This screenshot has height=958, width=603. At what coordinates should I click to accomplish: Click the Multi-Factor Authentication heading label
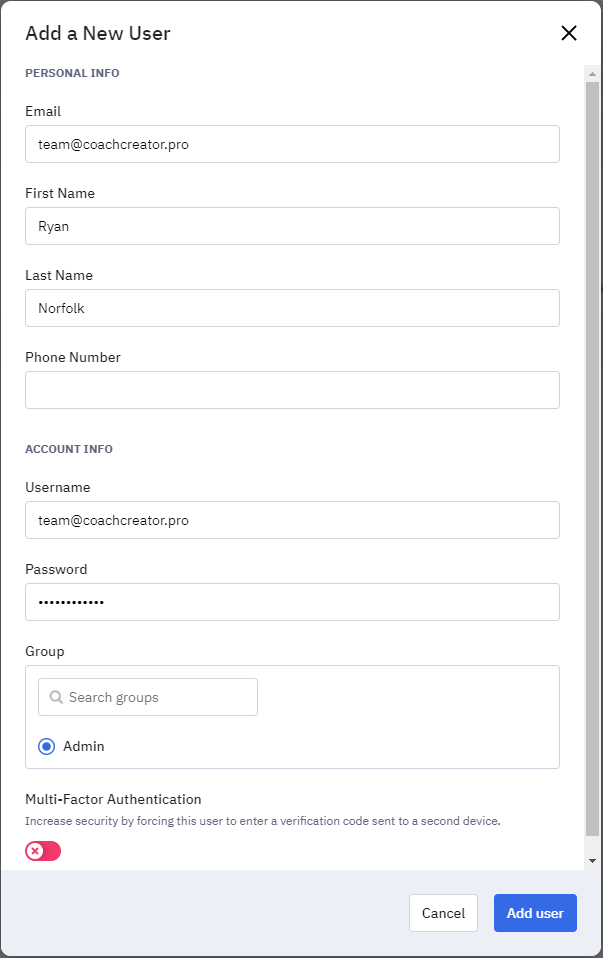113,799
